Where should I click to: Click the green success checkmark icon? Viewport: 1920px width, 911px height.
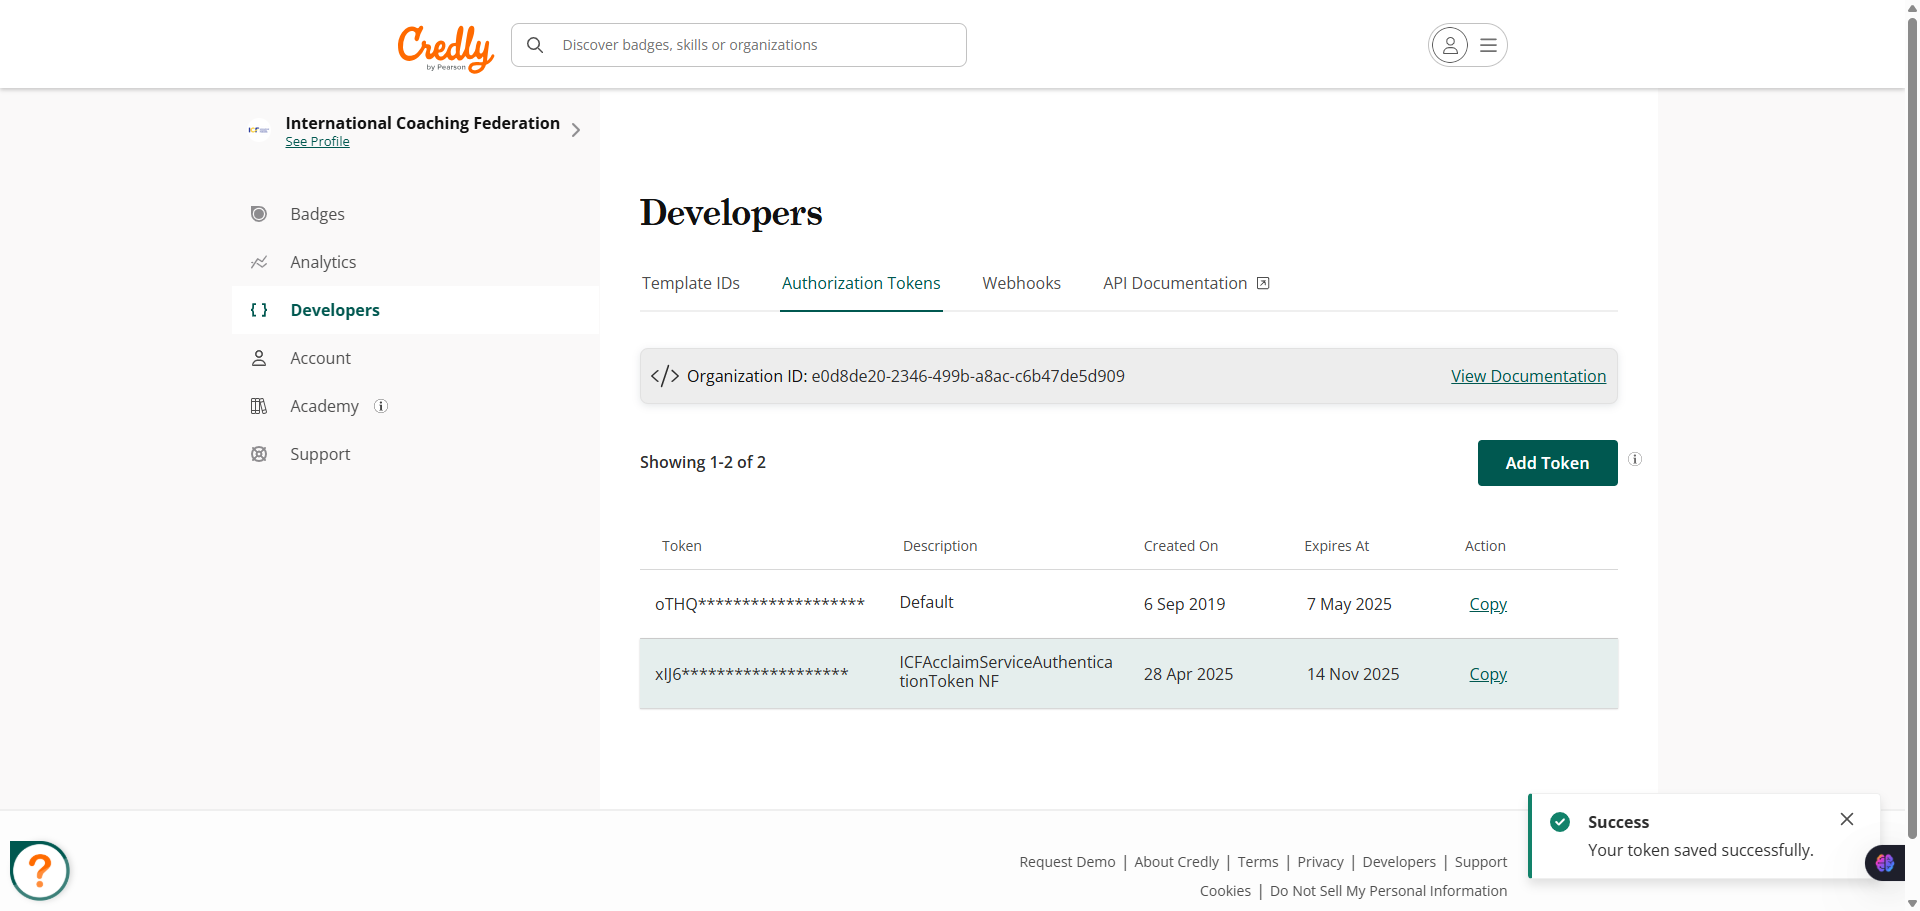(1560, 822)
